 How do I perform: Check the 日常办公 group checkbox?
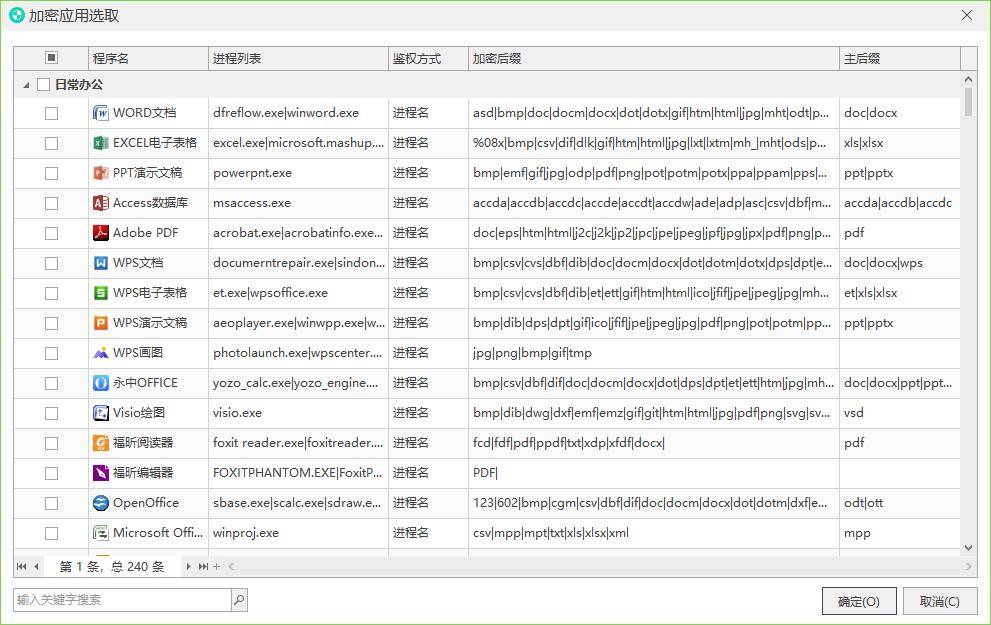[x=44, y=85]
